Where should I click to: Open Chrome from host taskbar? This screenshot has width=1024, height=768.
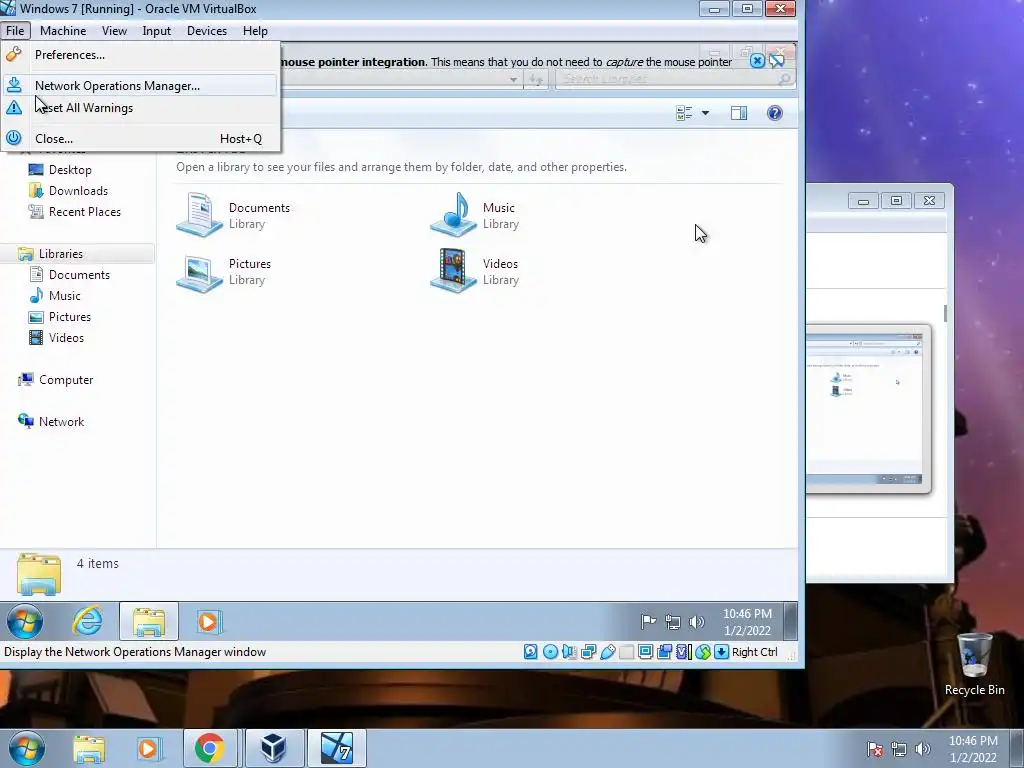point(210,748)
